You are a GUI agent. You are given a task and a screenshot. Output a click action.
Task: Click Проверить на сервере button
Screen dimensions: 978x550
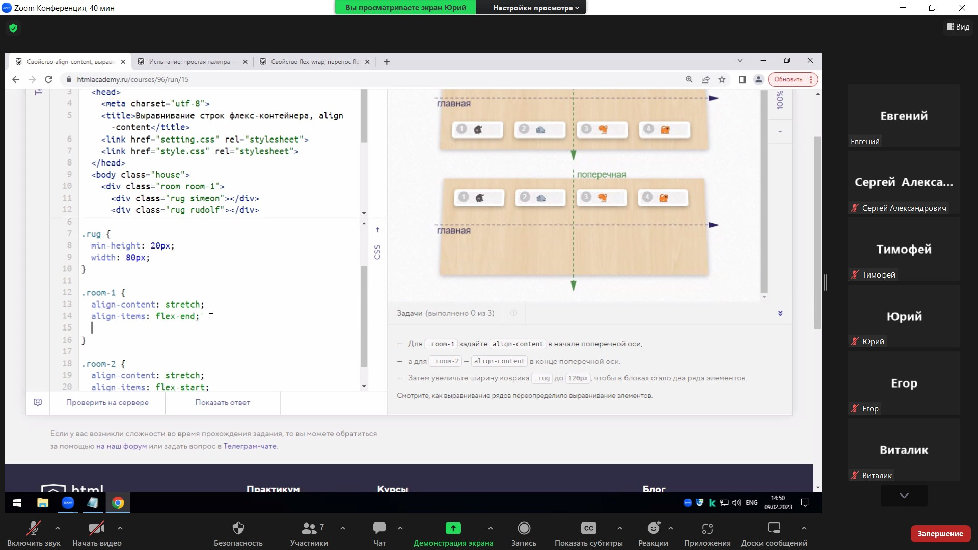coord(107,402)
